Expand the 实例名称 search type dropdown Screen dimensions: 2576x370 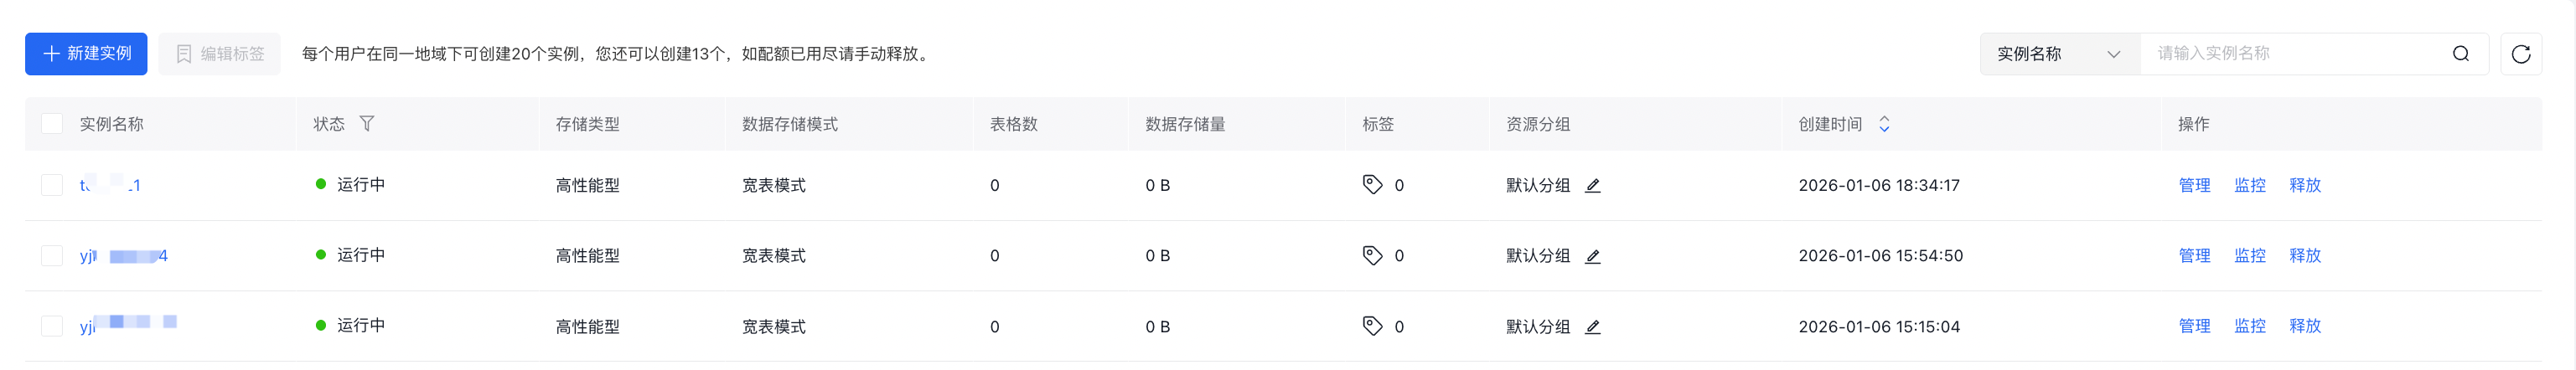(2059, 54)
